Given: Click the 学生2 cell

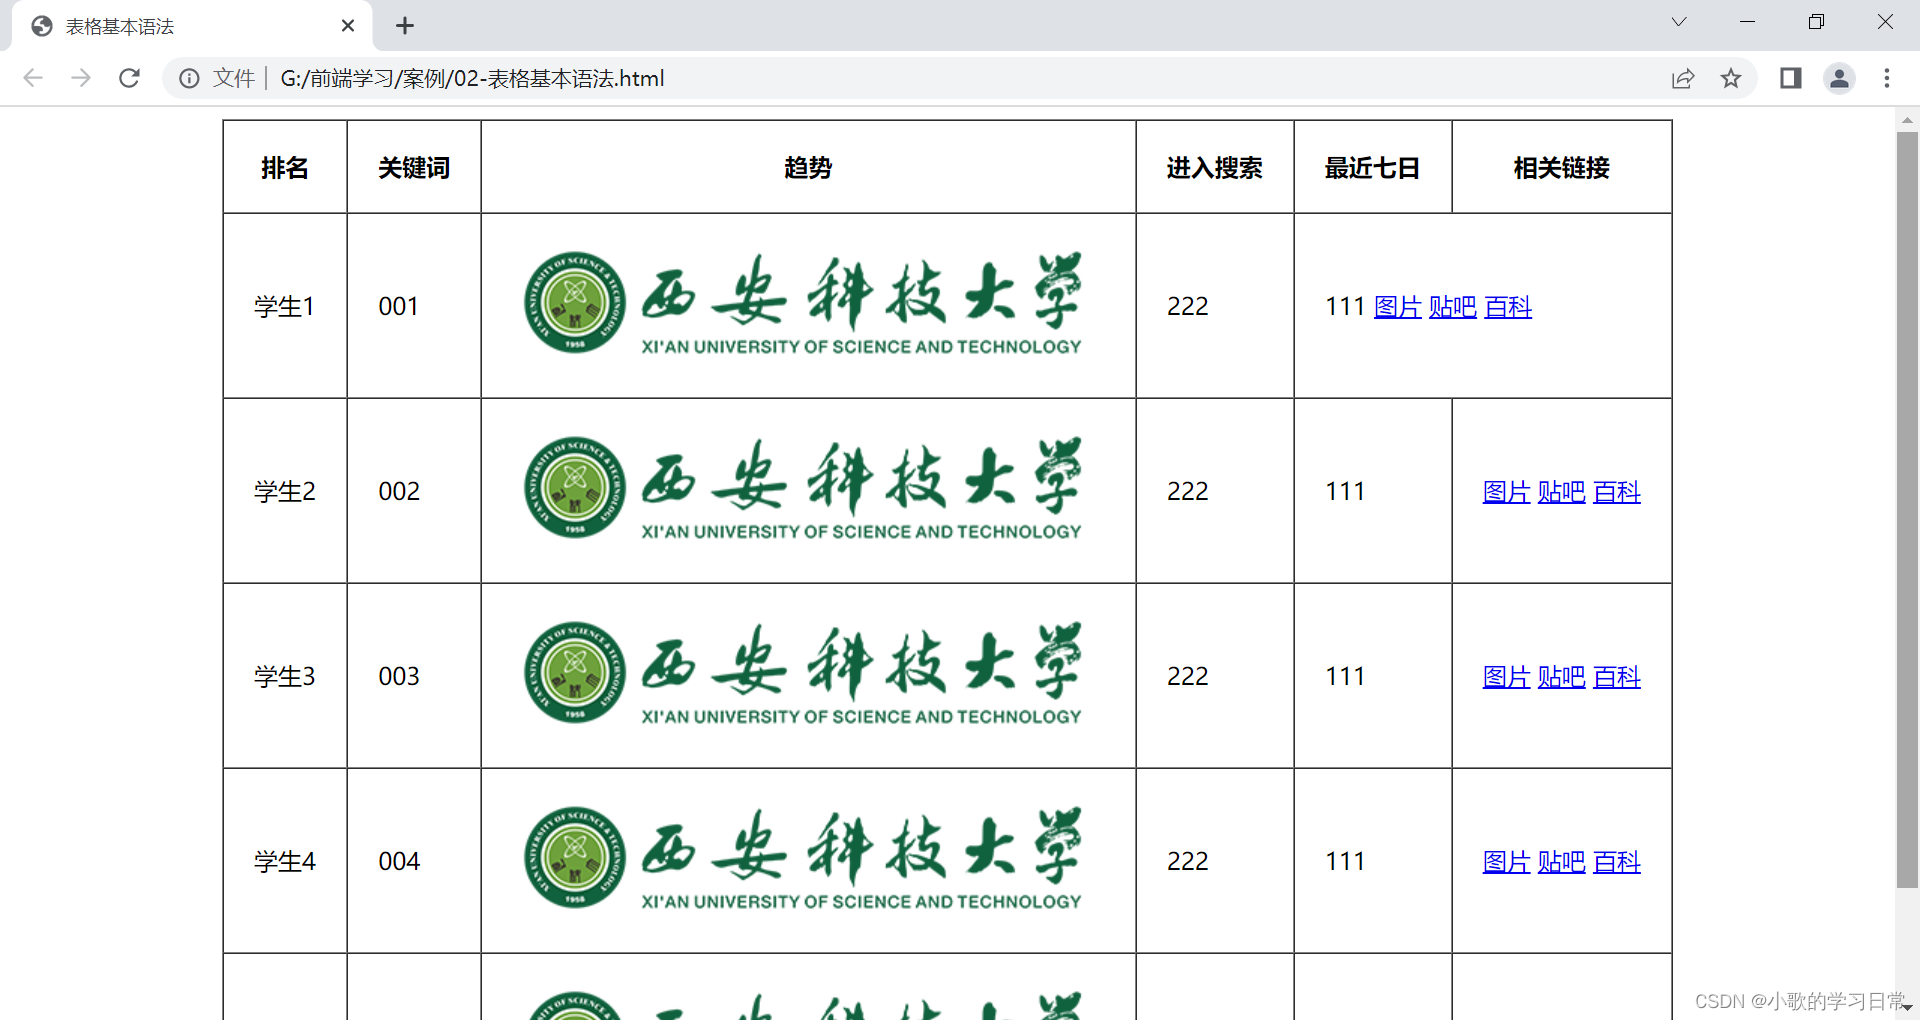Looking at the screenshot, I should (x=285, y=491).
